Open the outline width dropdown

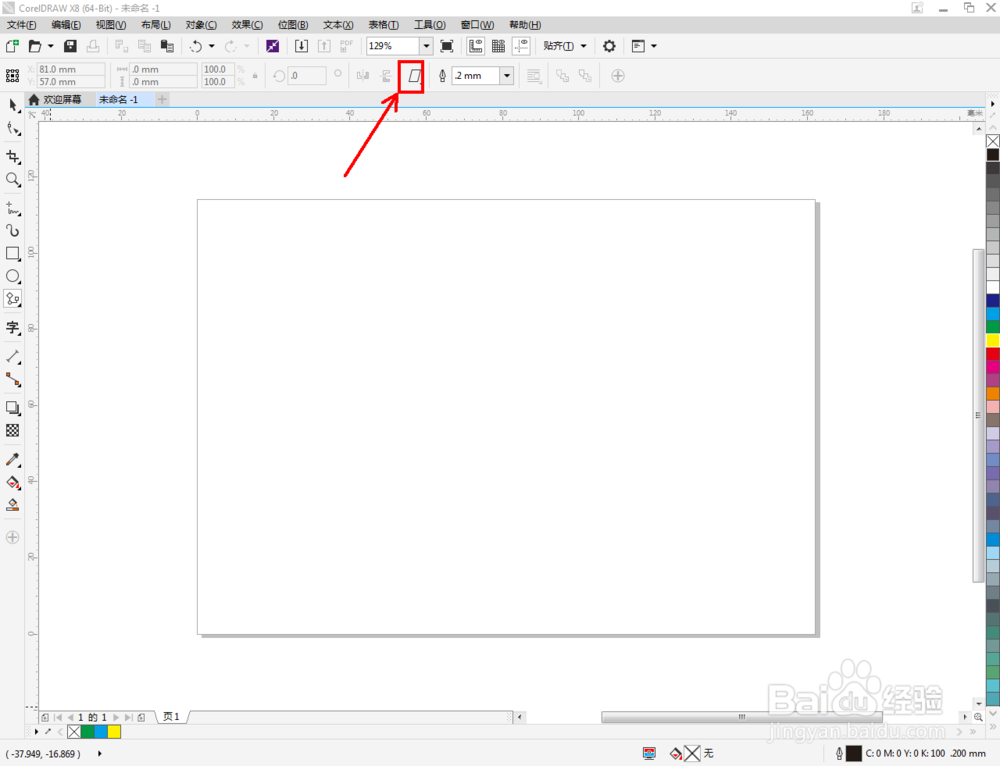[x=507, y=76]
